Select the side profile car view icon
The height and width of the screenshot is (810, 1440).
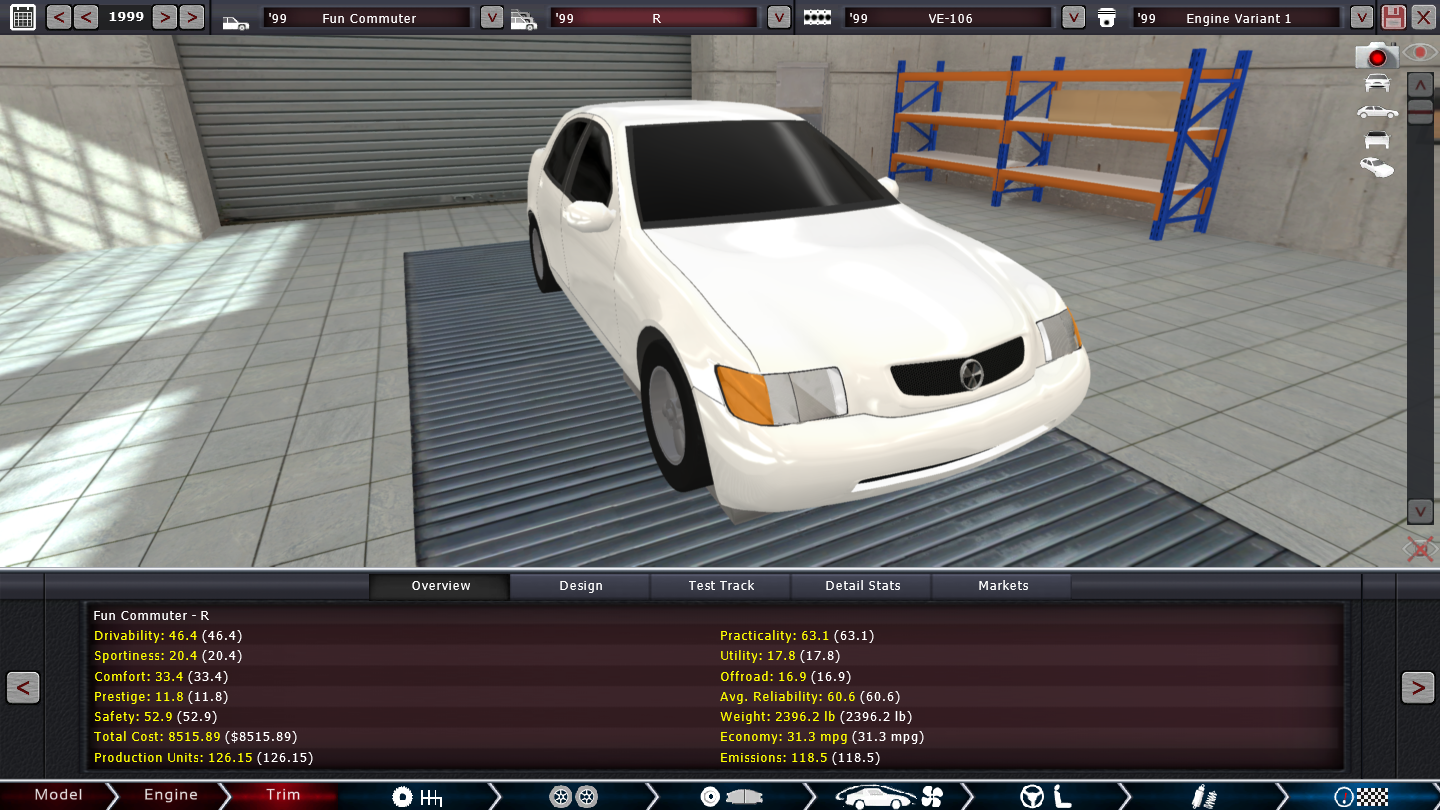point(1377,112)
